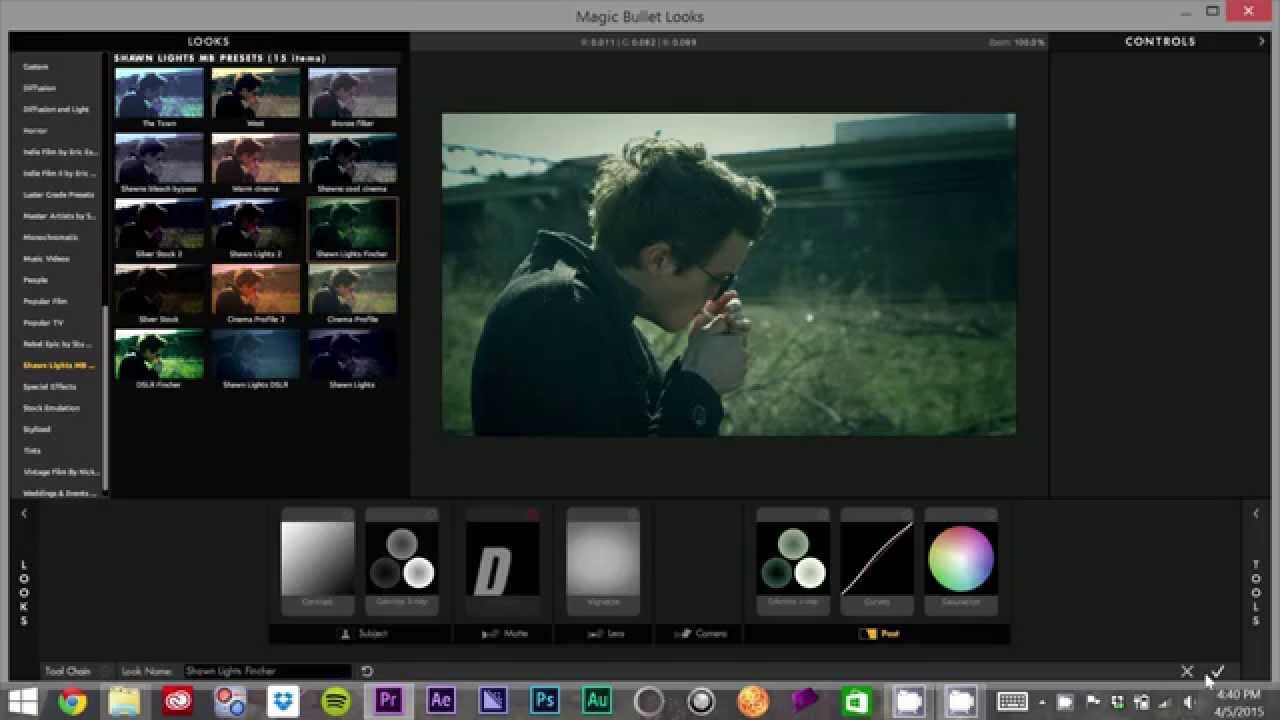The height and width of the screenshot is (720, 1280).
Task: Expand the Looks drawer arrow at left
Action: (x=24, y=513)
